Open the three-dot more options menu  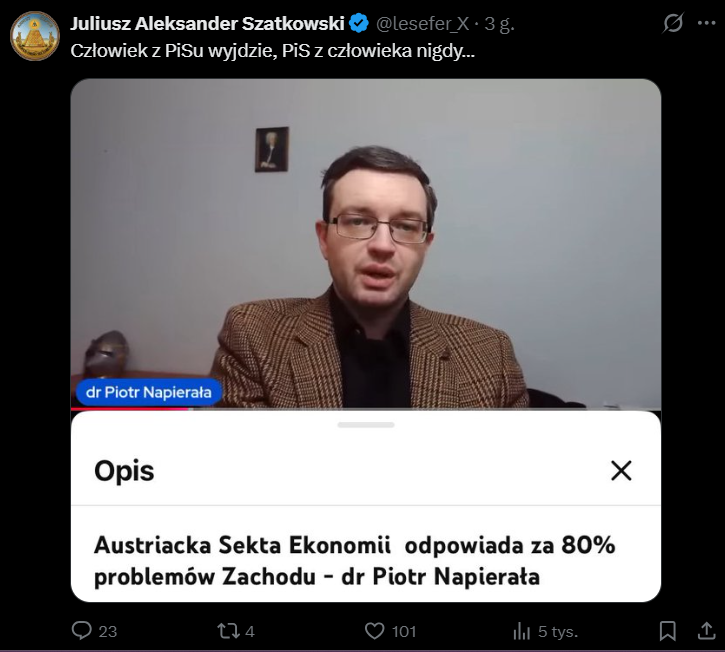707,23
